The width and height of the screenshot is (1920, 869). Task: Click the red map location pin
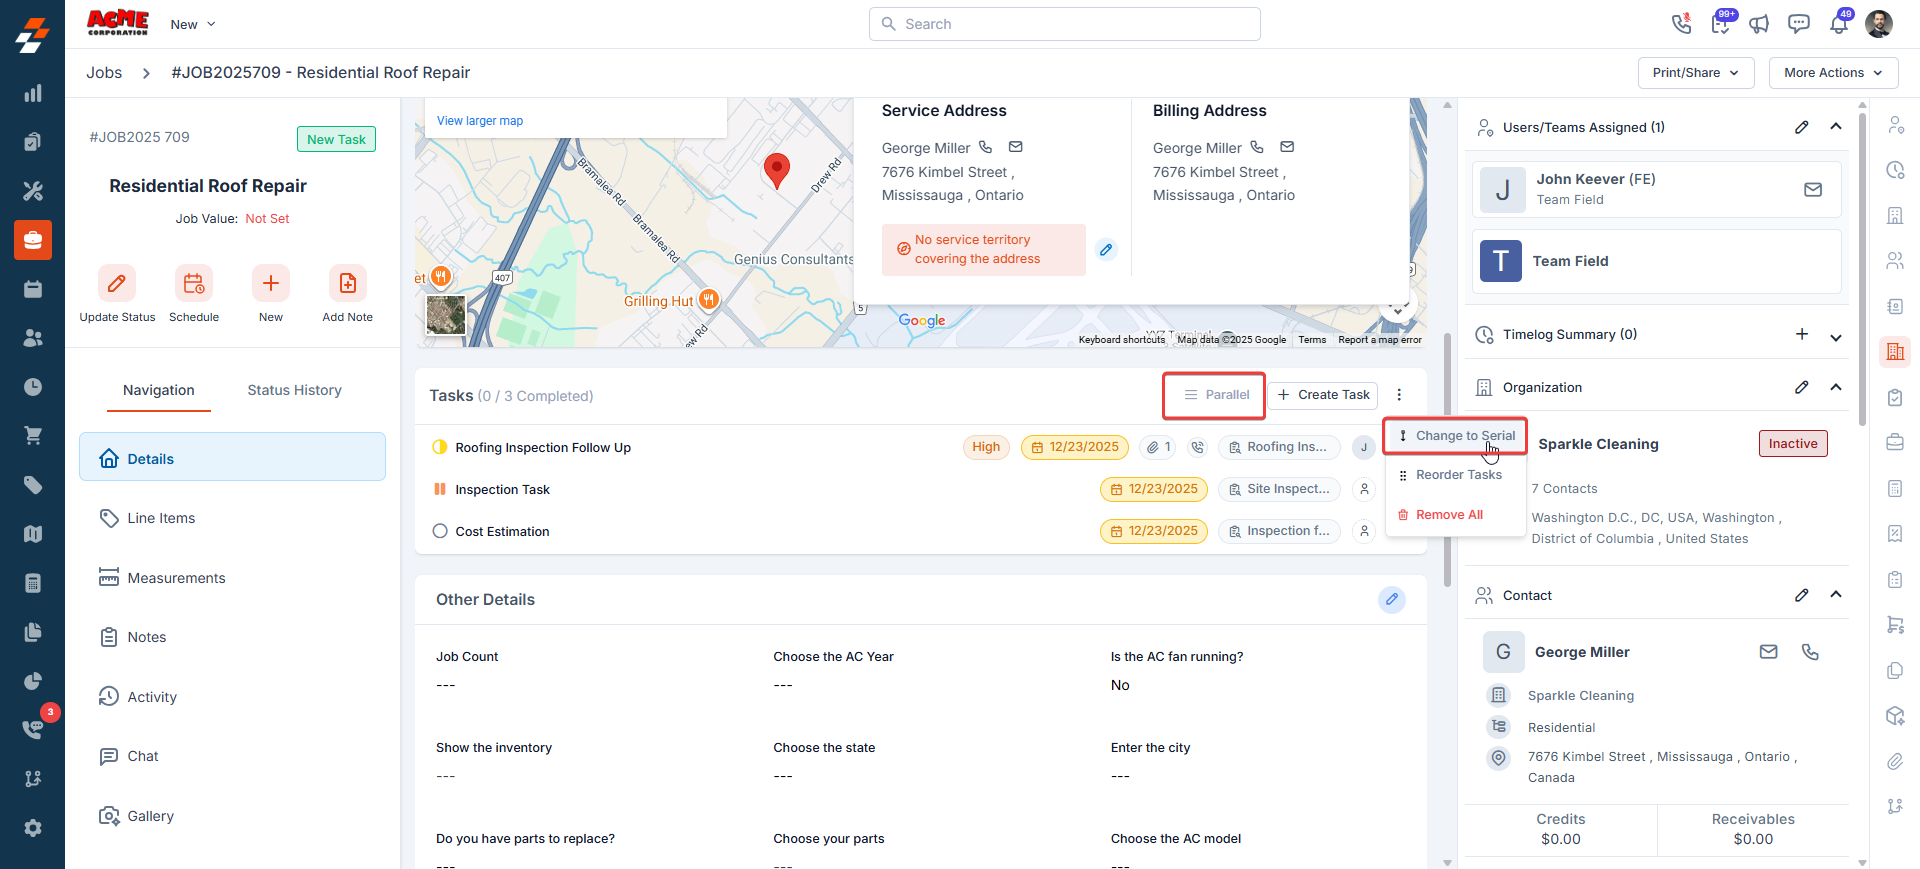777,171
